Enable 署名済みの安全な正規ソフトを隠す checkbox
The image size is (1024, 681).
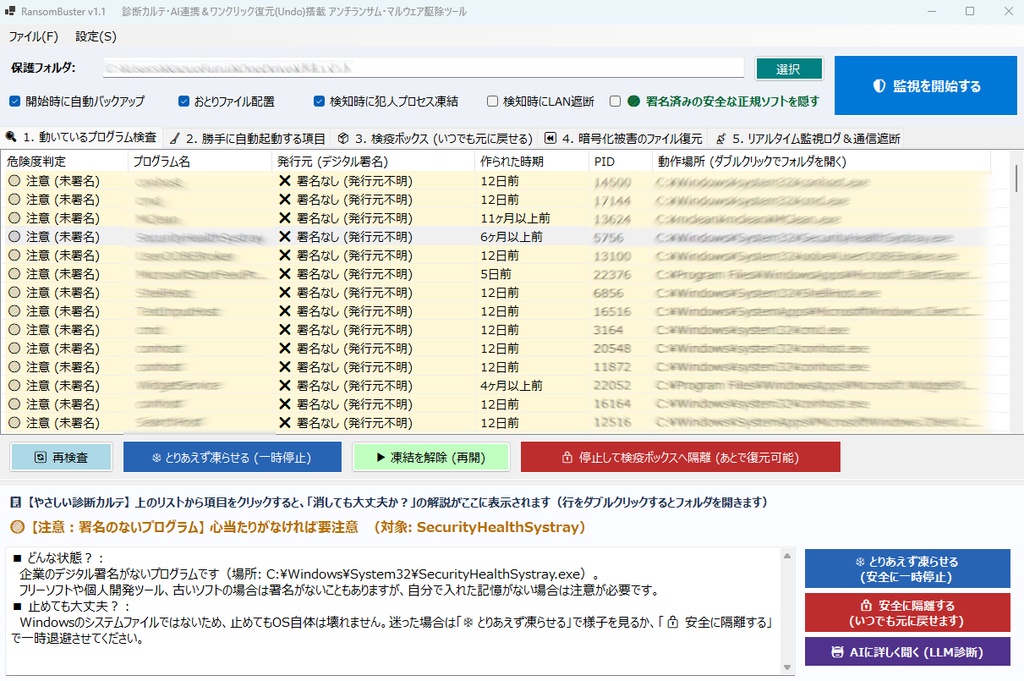615,101
